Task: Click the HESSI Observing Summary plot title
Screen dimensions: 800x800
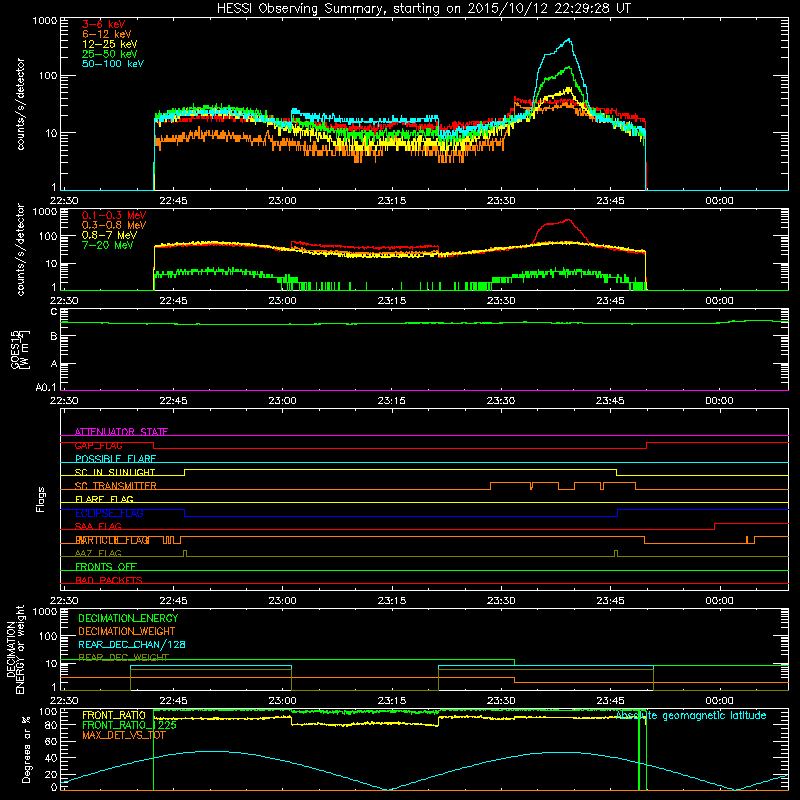Action: pyautogui.click(x=424, y=9)
